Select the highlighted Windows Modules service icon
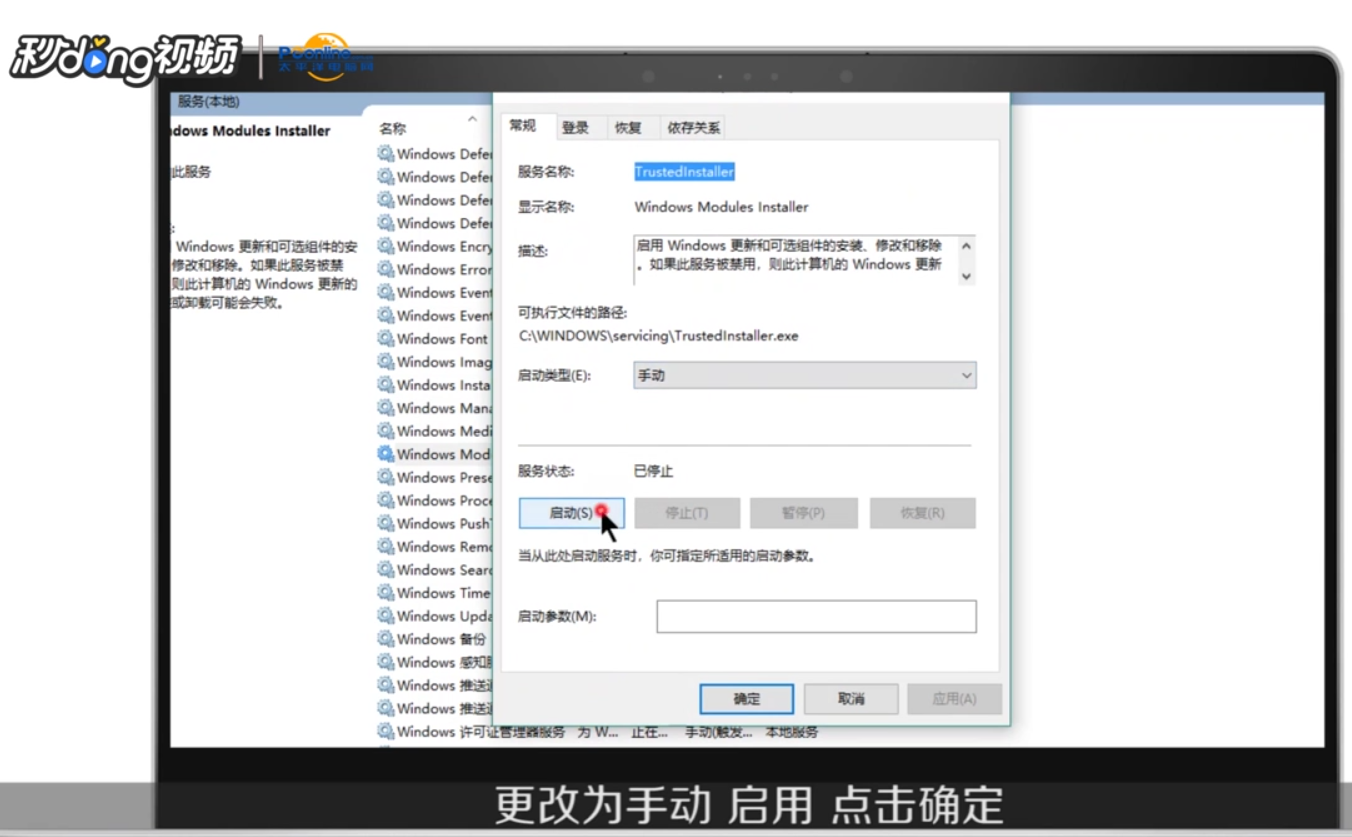Image resolution: width=1352 pixels, height=837 pixels. point(387,454)
